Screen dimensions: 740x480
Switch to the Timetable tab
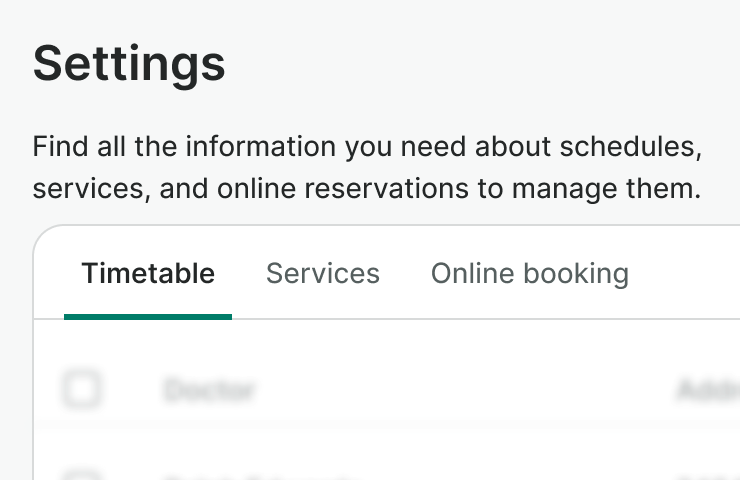[148, 274]
